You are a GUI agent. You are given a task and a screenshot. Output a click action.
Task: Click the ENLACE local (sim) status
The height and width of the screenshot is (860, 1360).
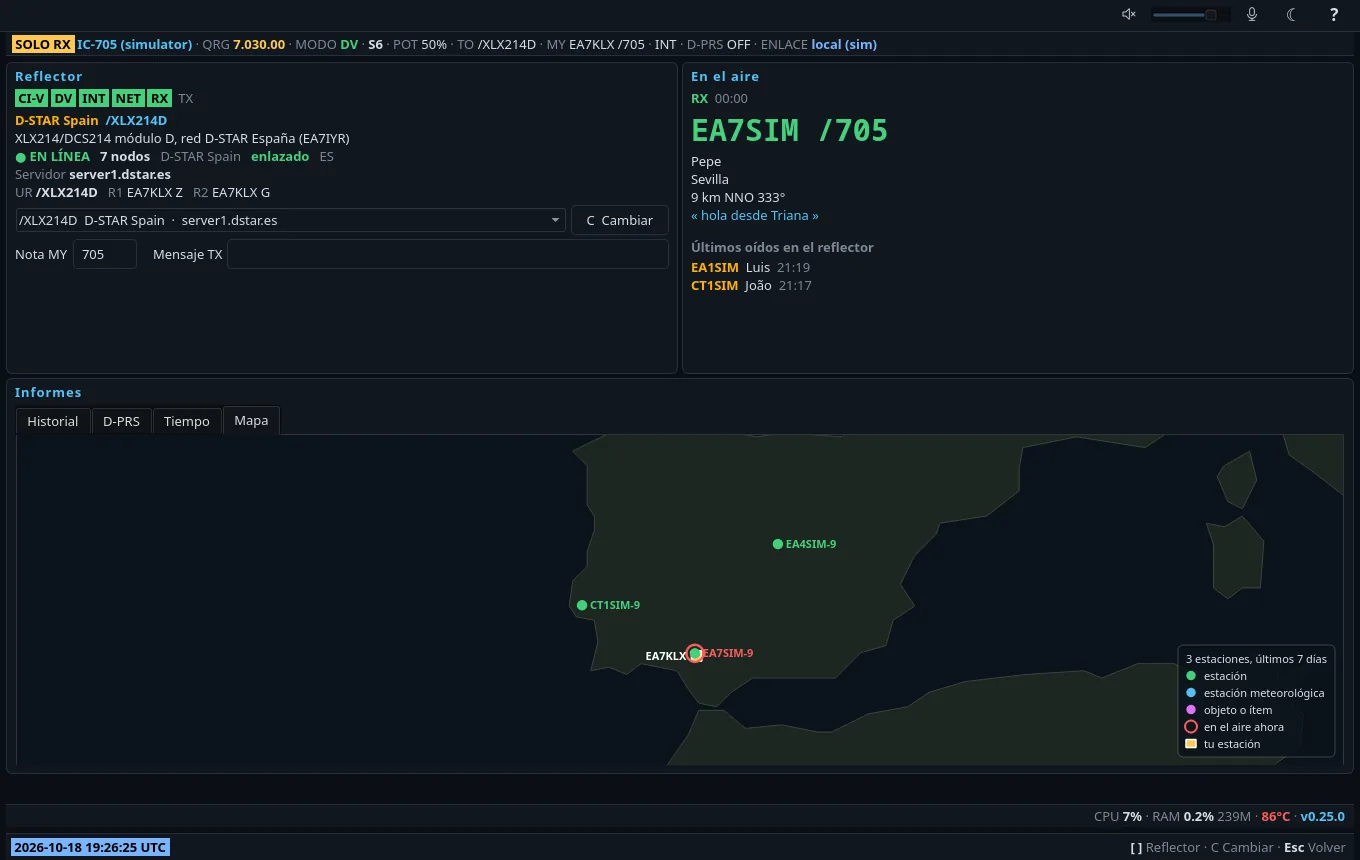tap(819, 44)
